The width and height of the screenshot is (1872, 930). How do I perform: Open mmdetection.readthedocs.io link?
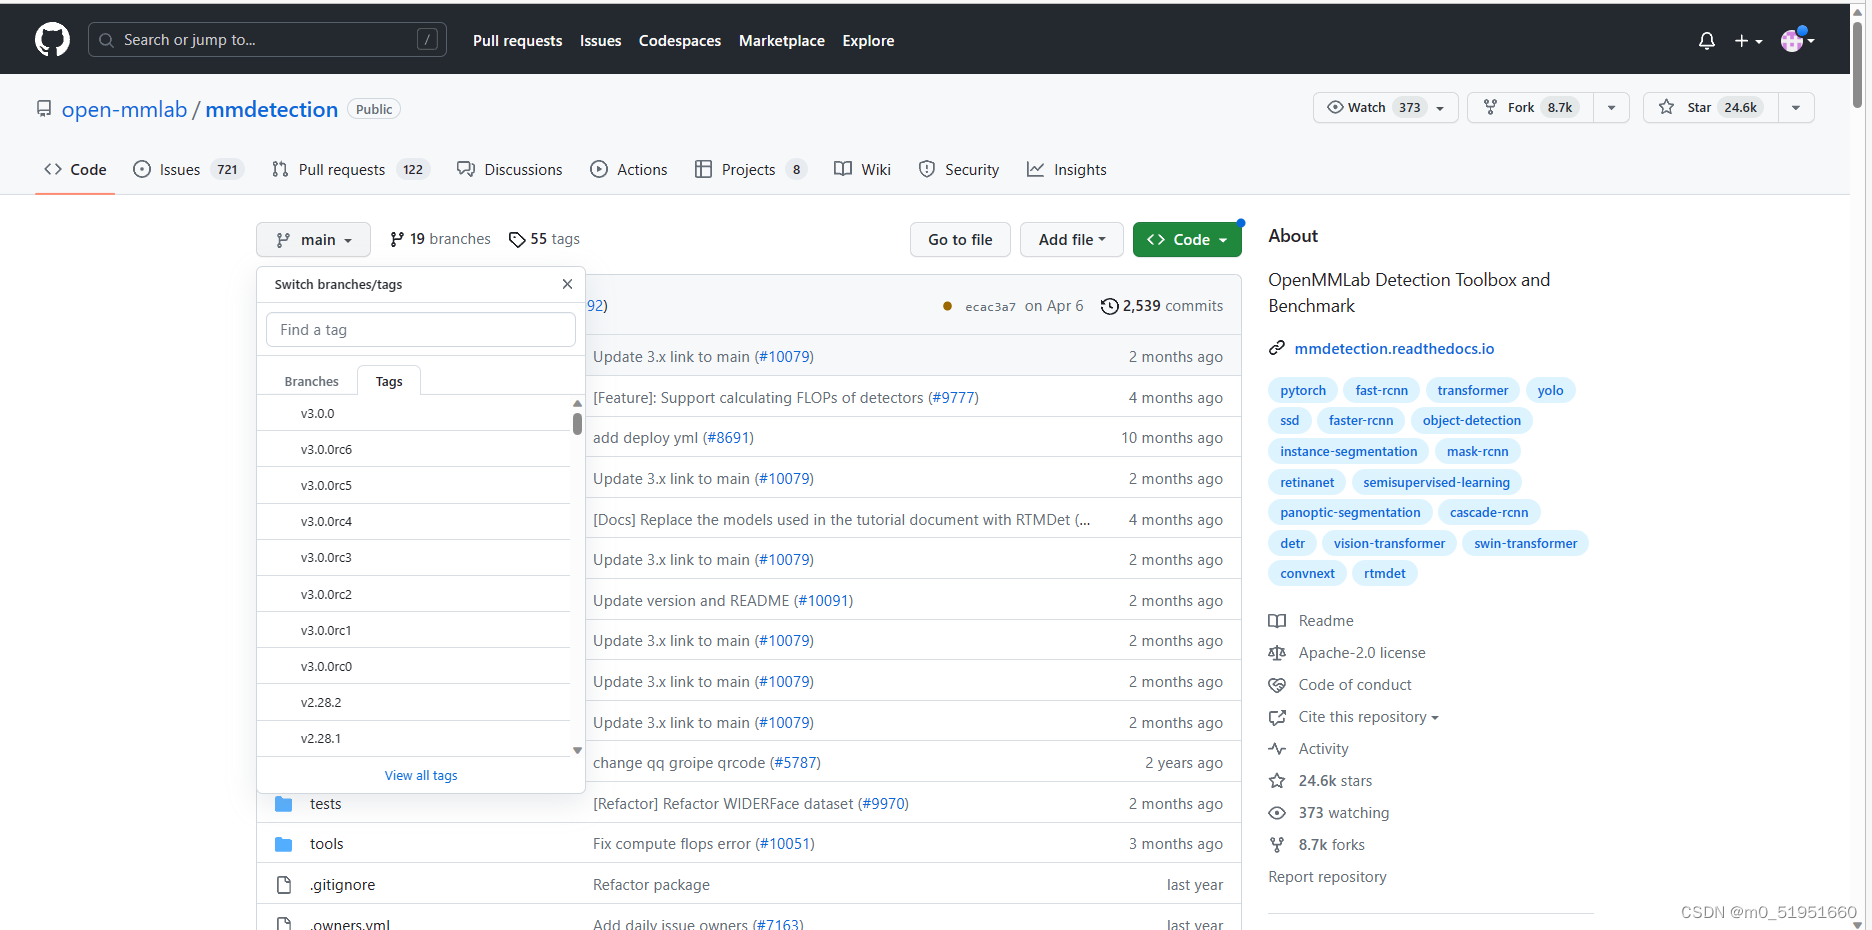pos(1394,349)
